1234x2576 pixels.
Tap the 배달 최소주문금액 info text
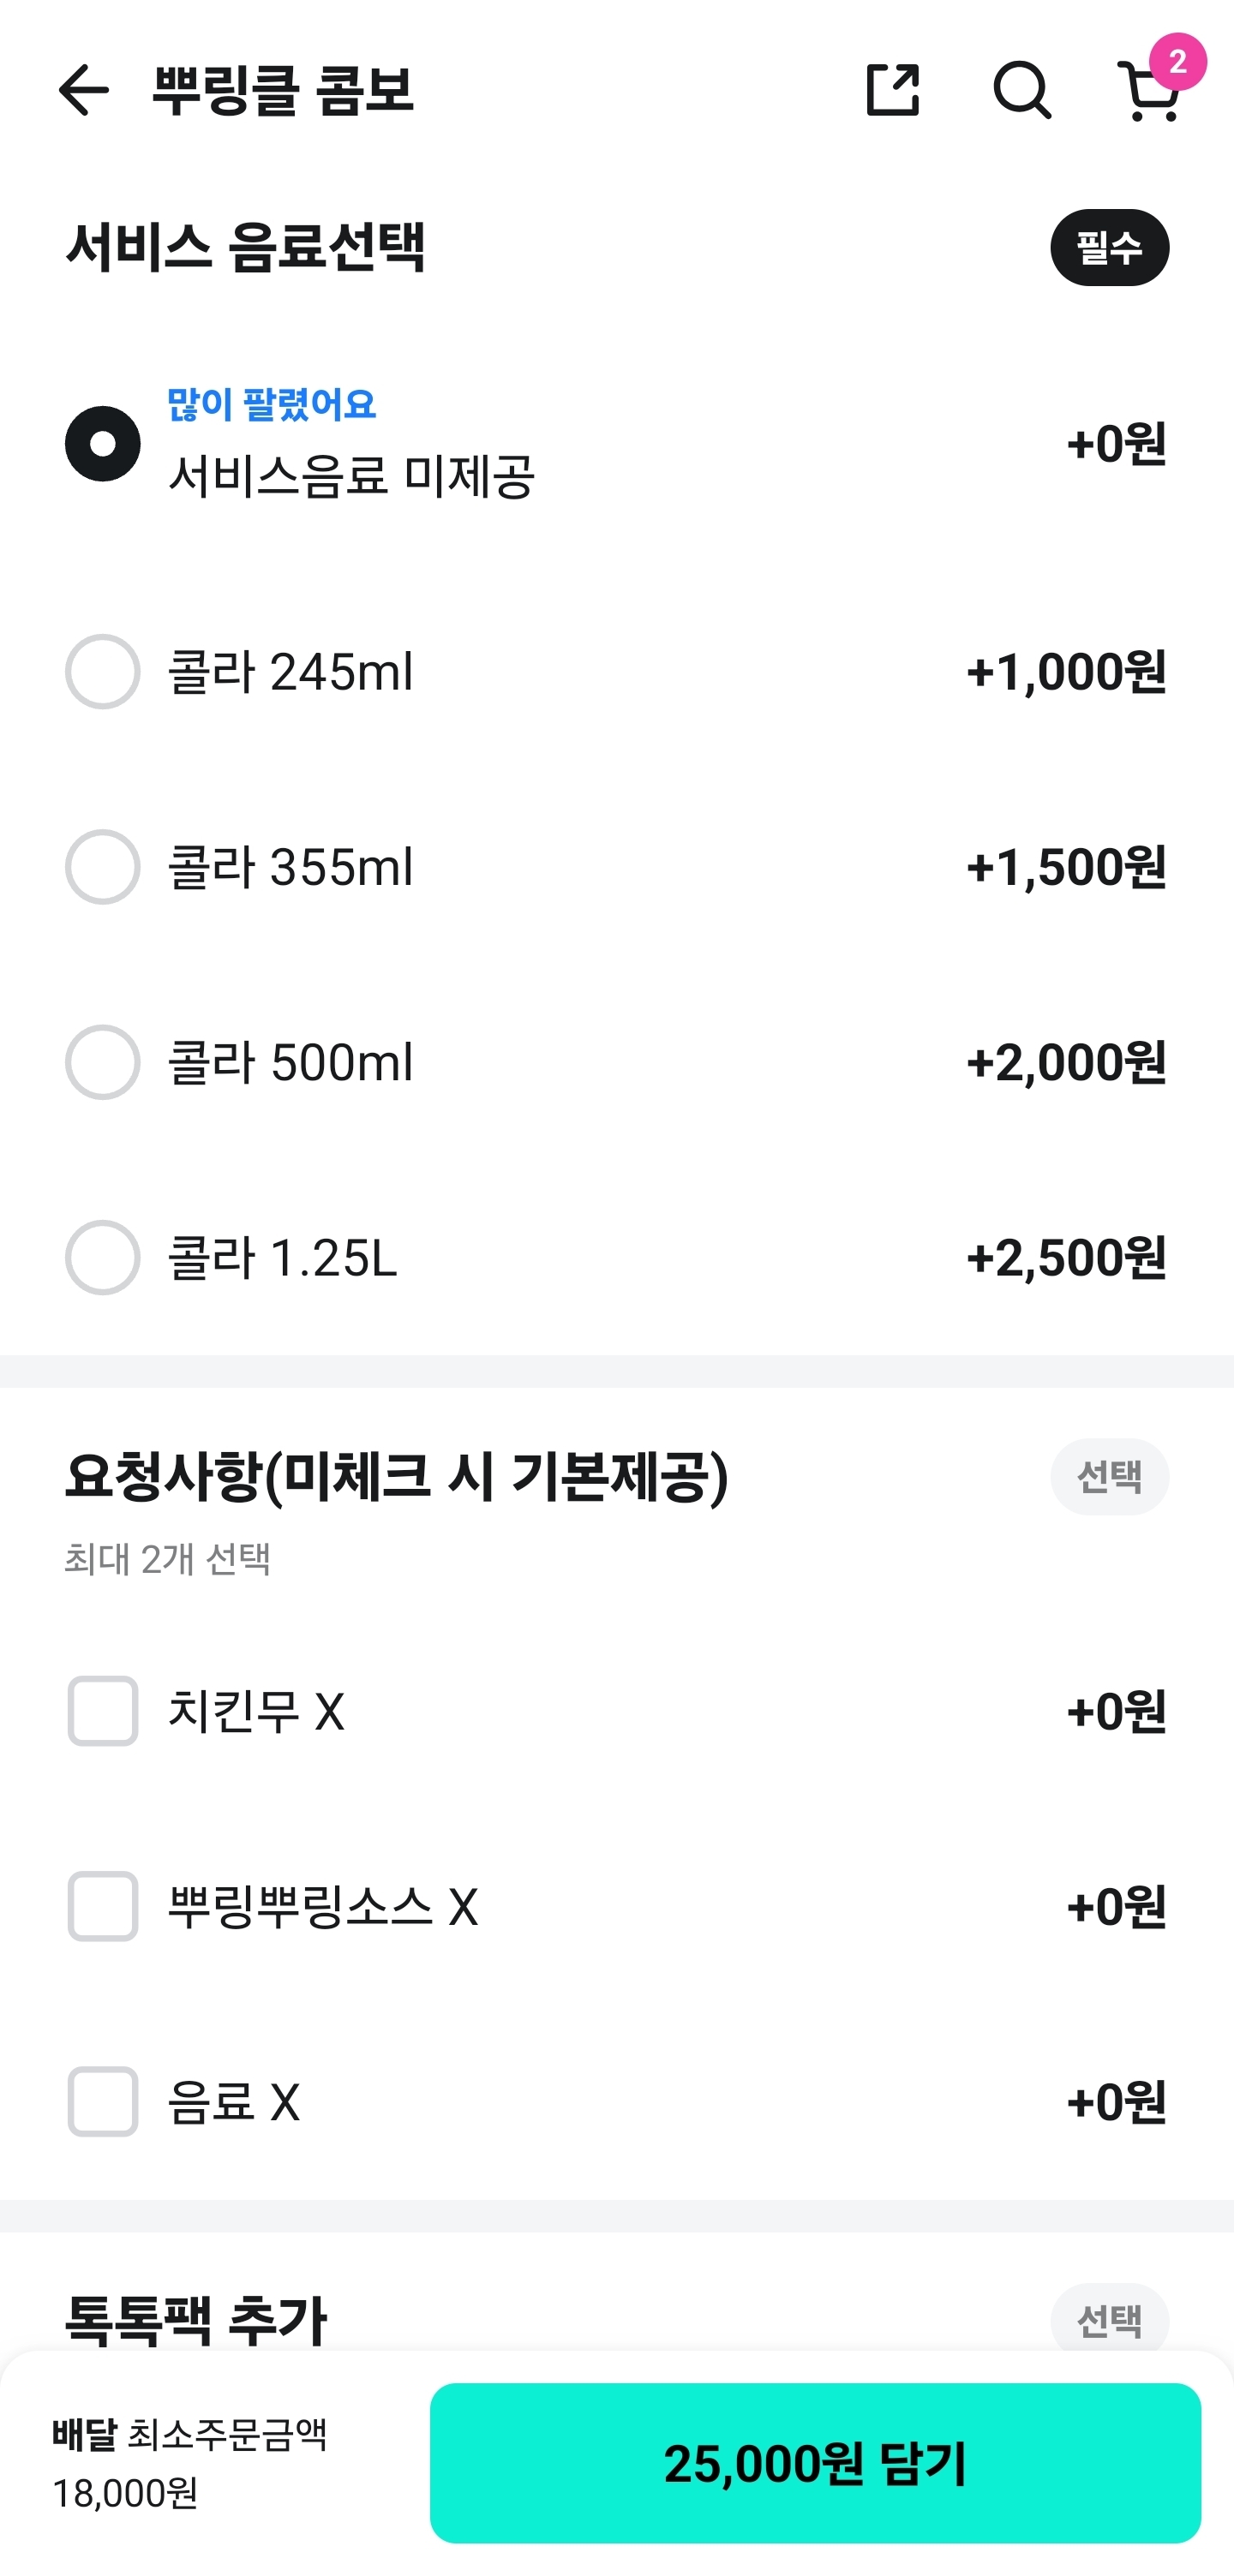point(190,2462)
